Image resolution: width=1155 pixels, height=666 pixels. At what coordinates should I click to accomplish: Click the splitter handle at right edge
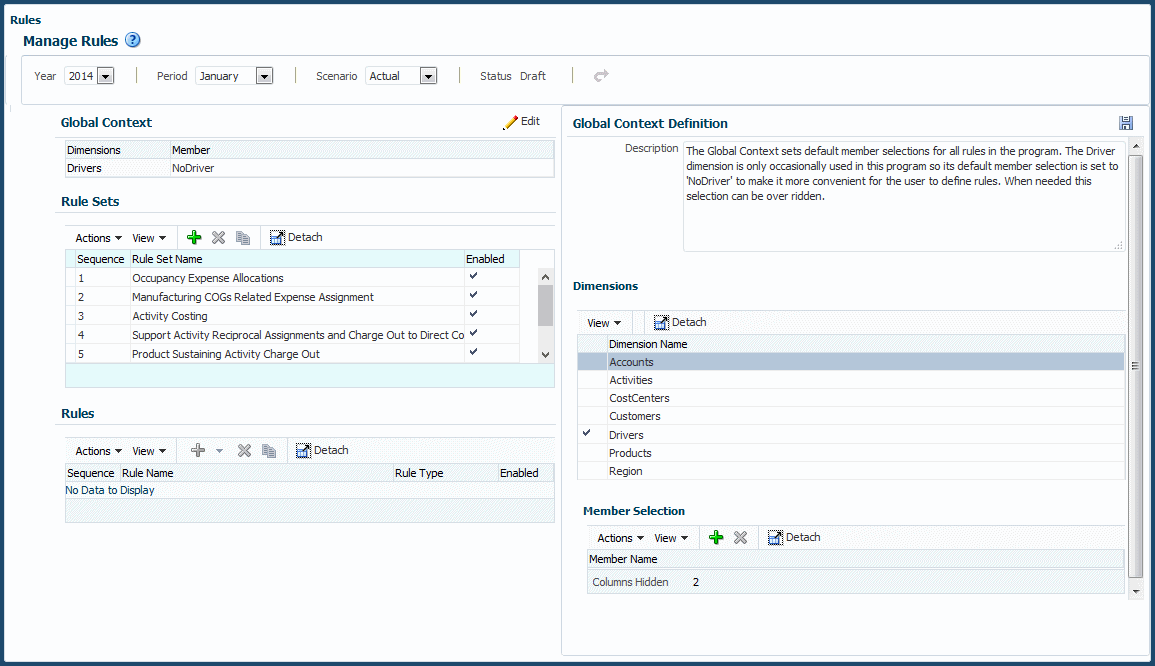coord(1135,366)
